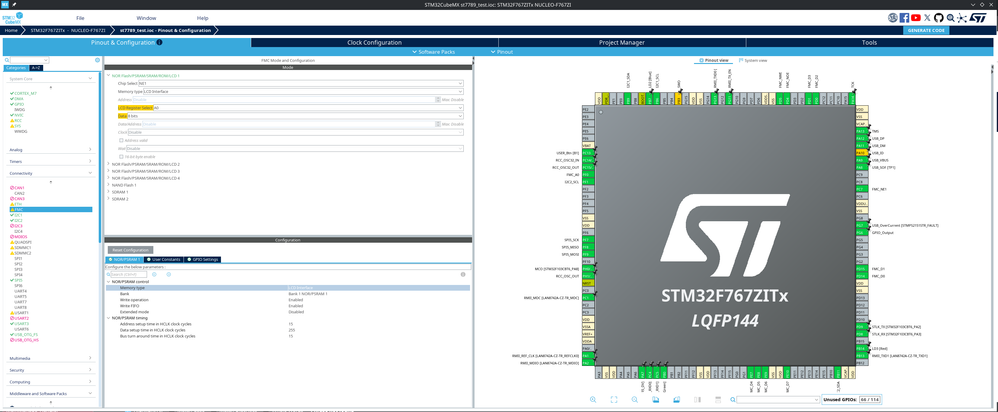Click the settings gear in the categories panel
Viewport: 998px width, 412px height.
click(x=97, y=59)
